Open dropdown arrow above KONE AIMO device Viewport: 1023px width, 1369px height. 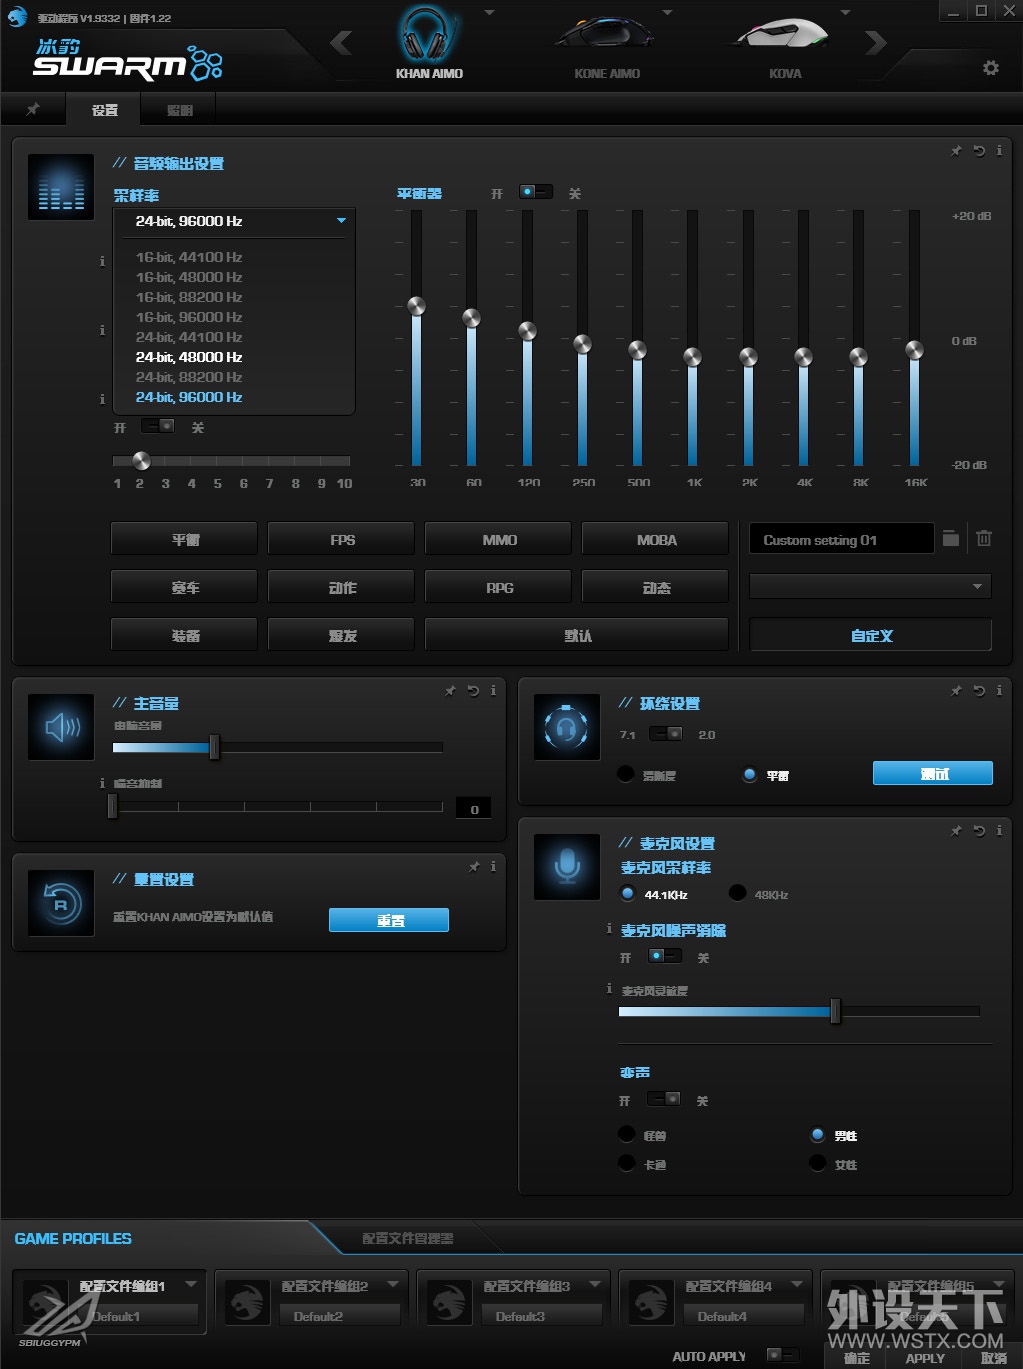click(667, 13)
